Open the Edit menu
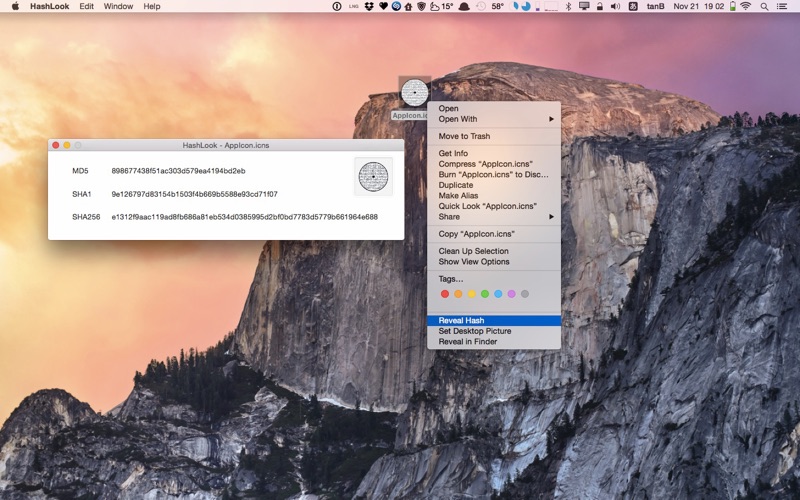 point(86,6)
